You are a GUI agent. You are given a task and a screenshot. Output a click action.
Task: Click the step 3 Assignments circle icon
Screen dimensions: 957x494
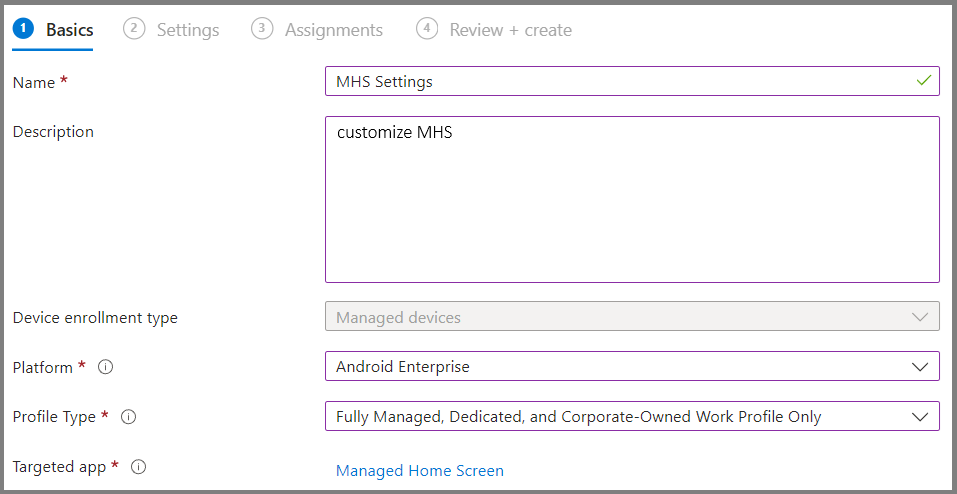point(262,29)
